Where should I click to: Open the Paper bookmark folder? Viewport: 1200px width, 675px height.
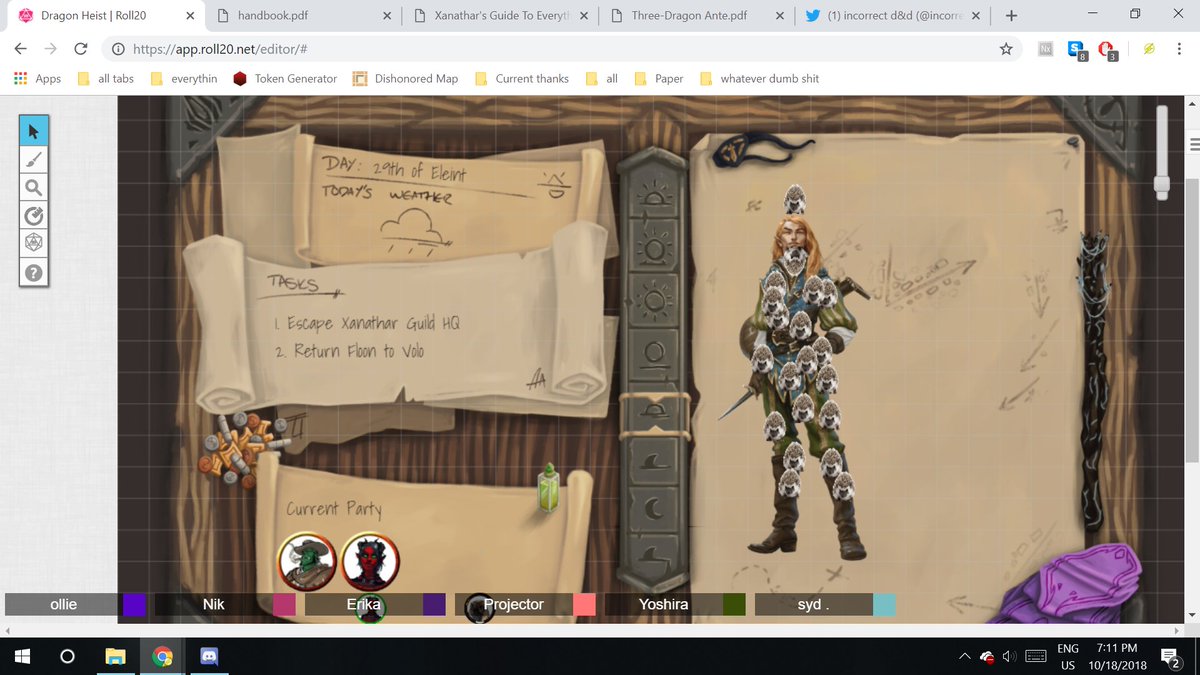pyautogui.click(x=660, y=79)
